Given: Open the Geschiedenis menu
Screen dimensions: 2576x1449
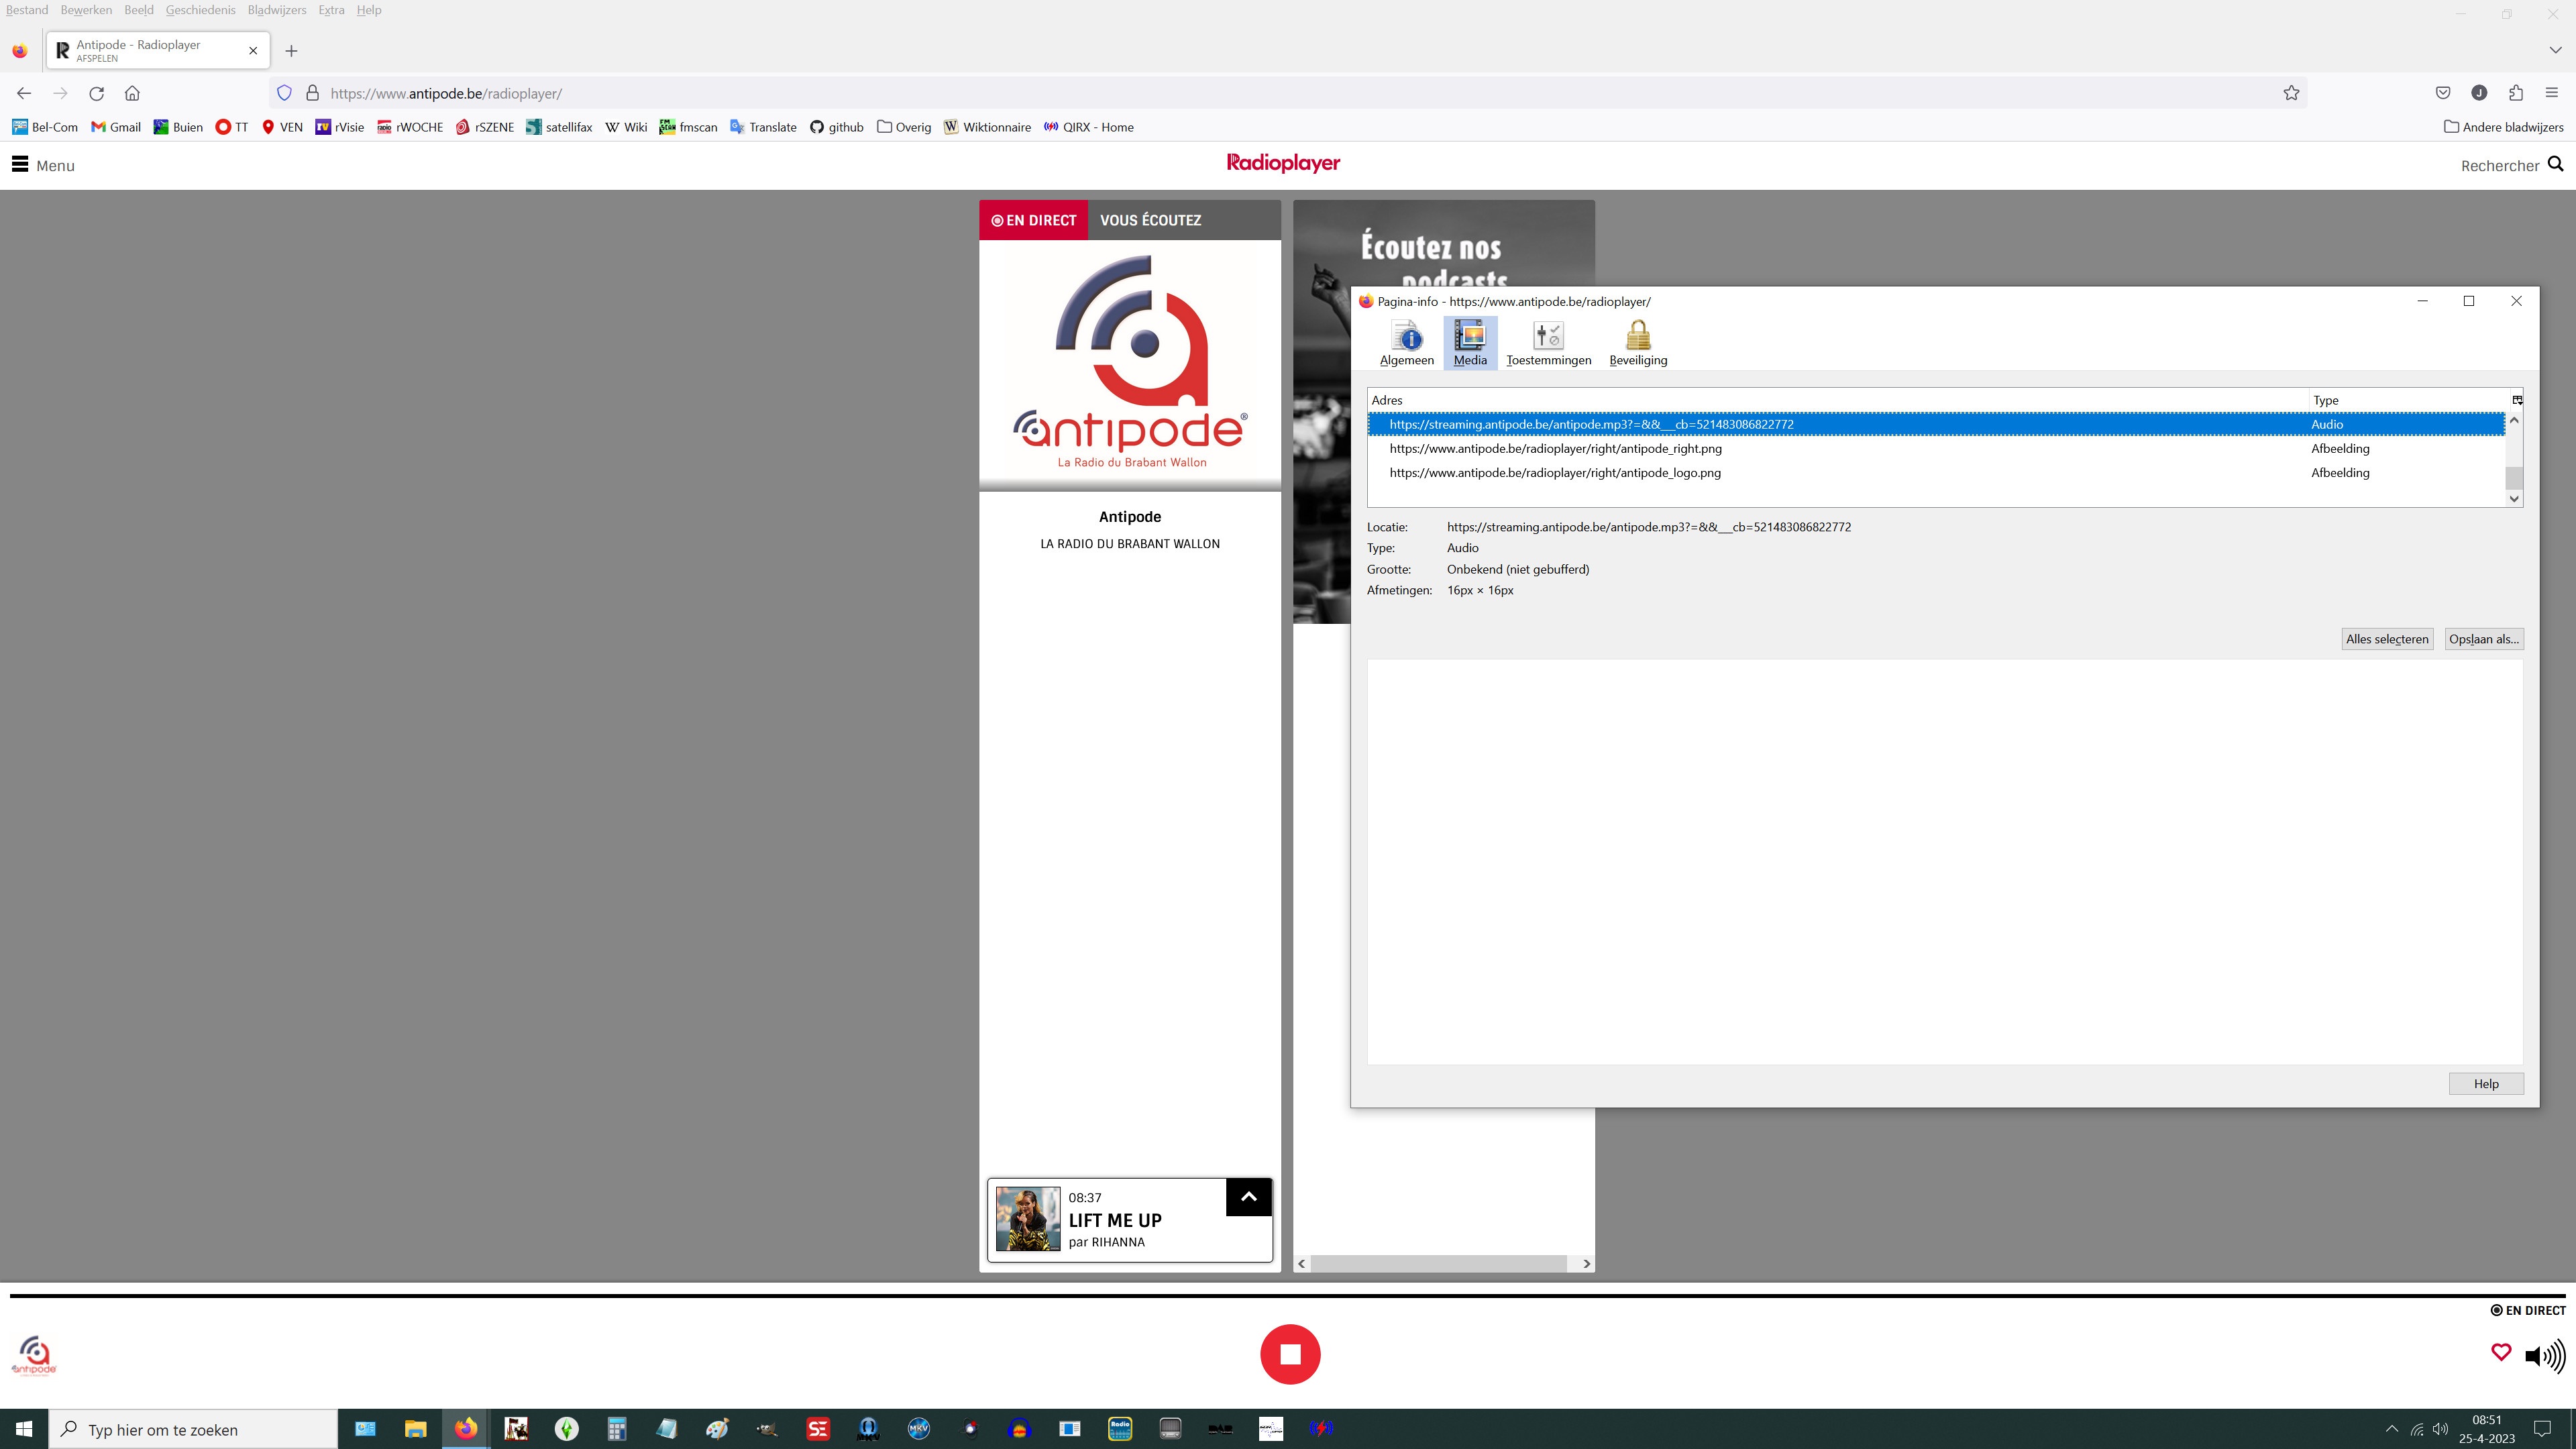Looking at the screenshot, I should pyautogui.click(x=201, y=10).
